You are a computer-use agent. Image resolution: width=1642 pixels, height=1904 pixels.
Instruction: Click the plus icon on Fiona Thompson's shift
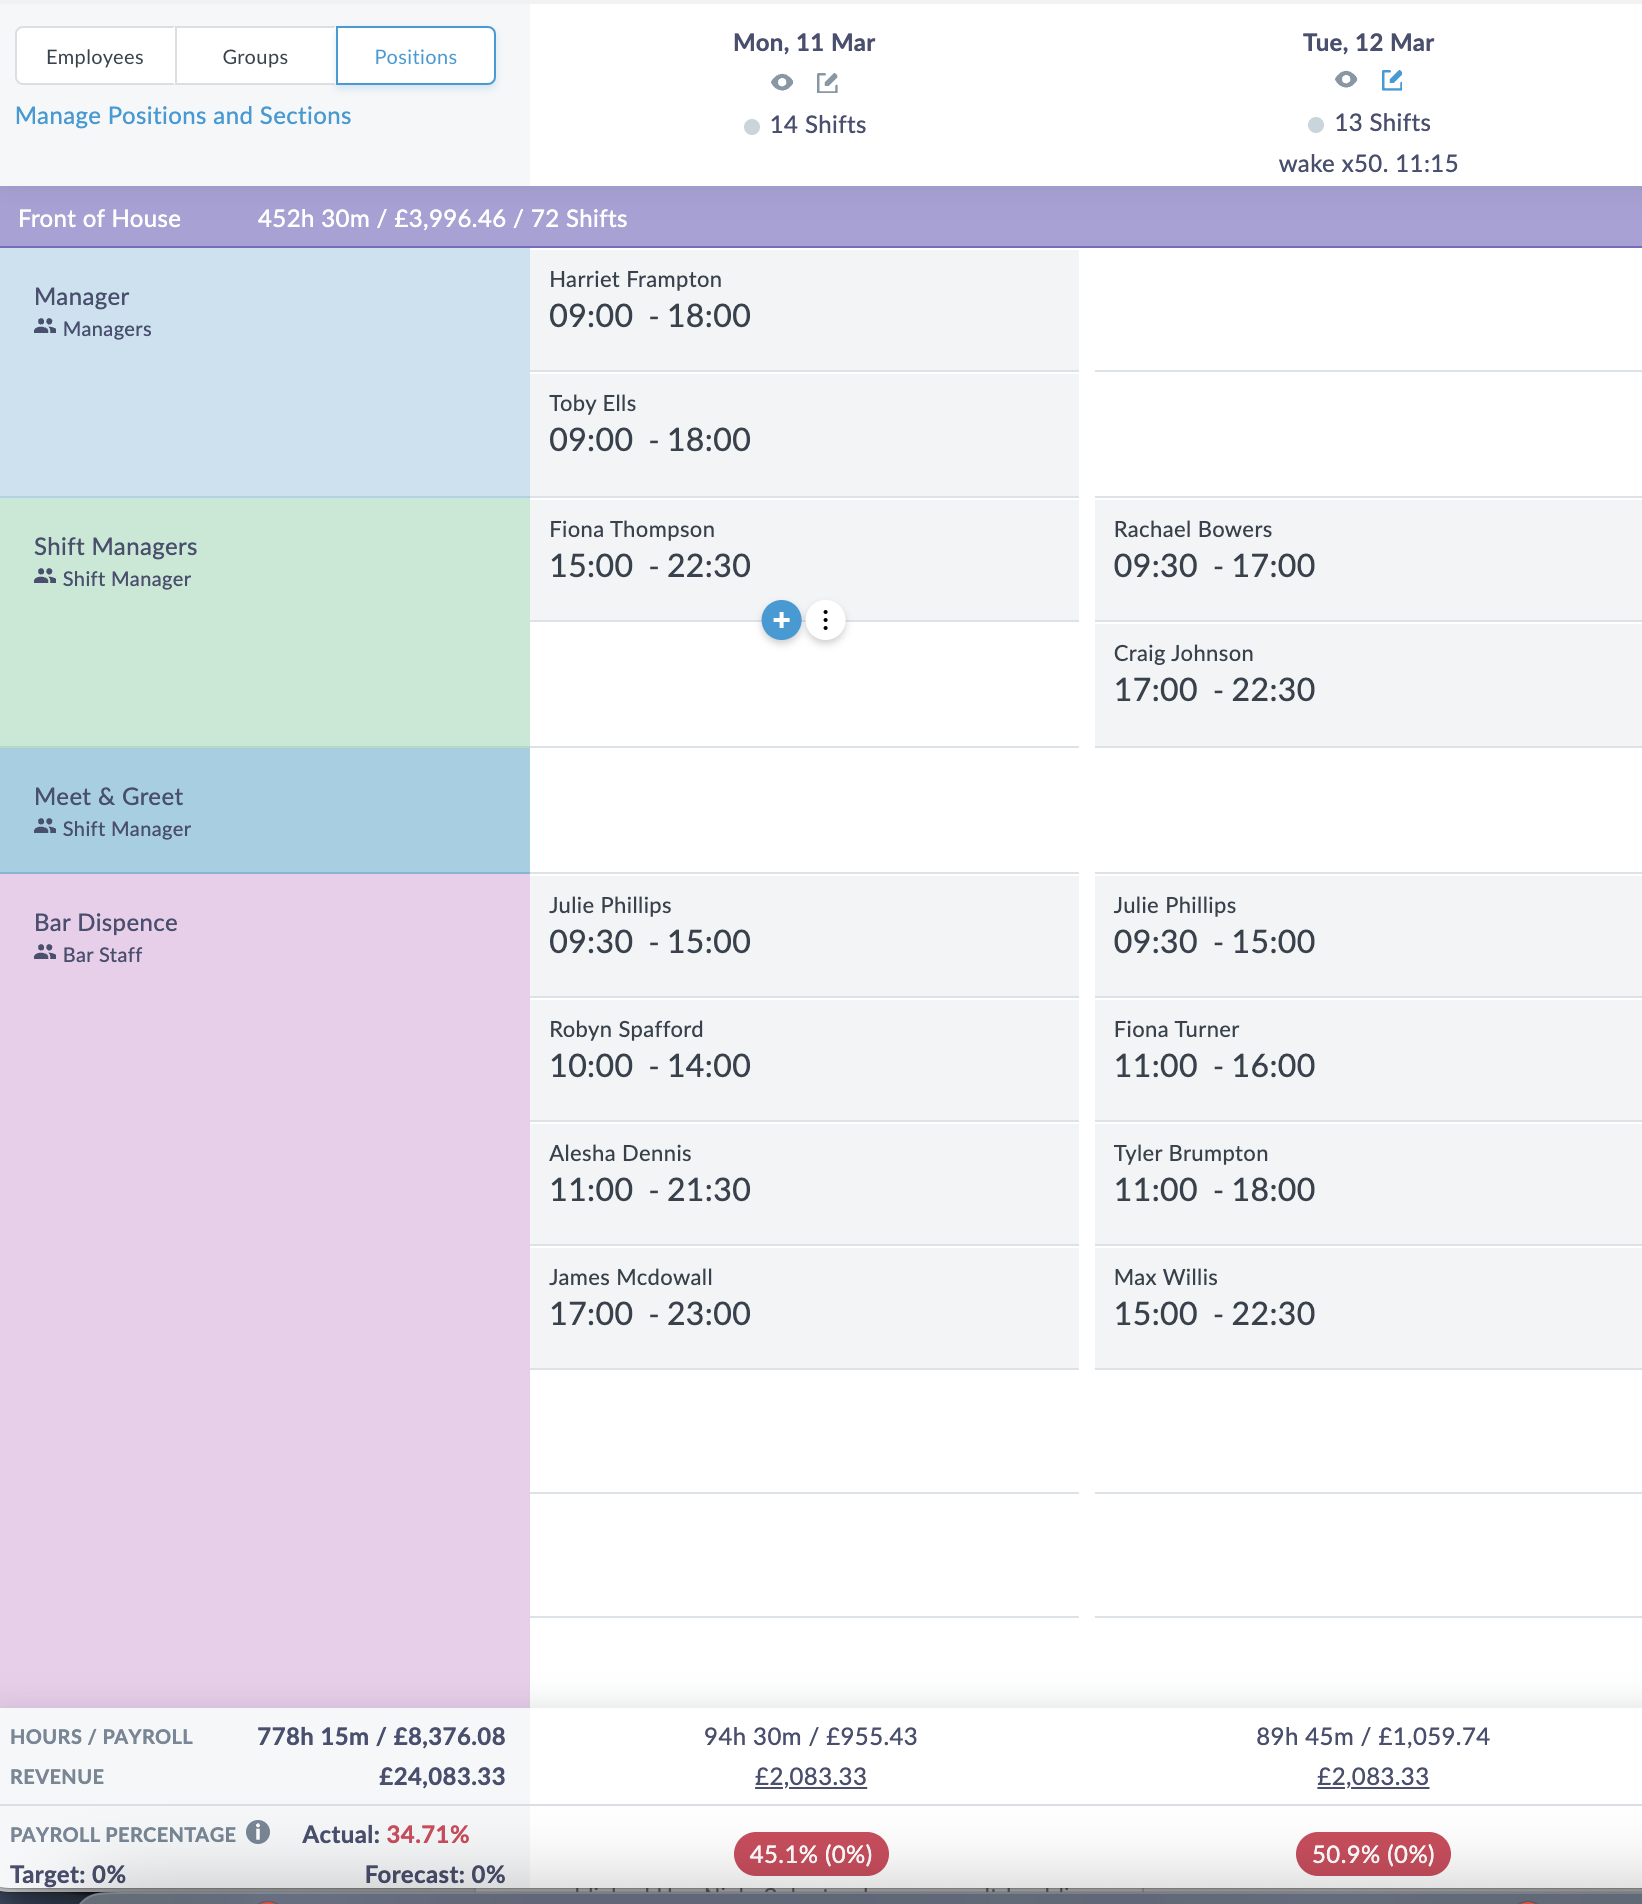(781, 620)
